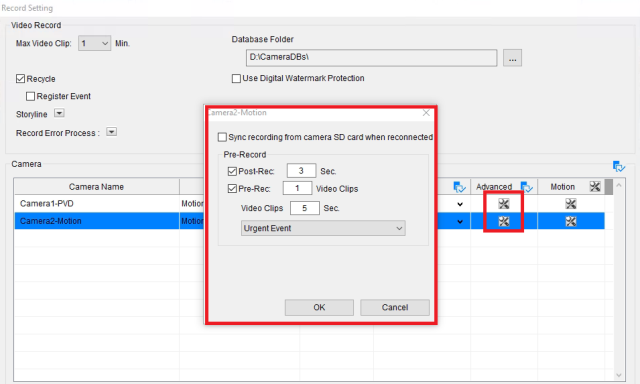The width and height of the screenshot is (640, 384).
Task: Enable the Register Event checkbox
Action: coord(30,96)
